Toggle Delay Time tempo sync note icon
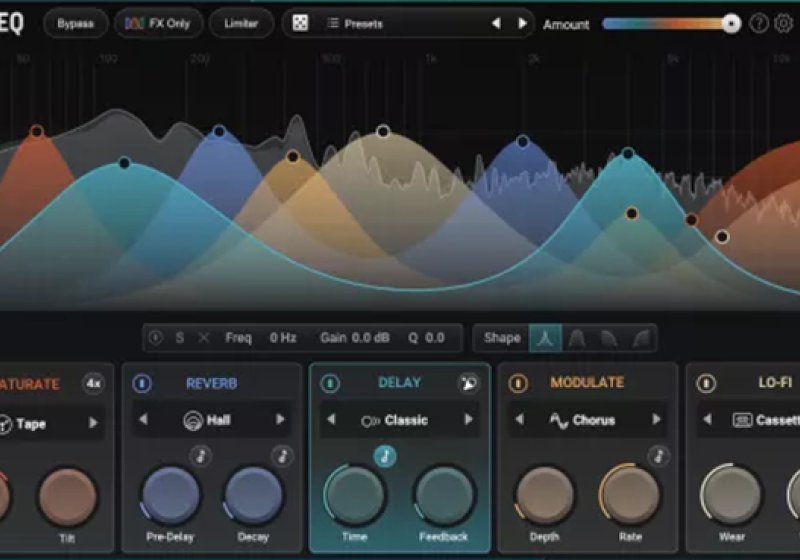 385,456
